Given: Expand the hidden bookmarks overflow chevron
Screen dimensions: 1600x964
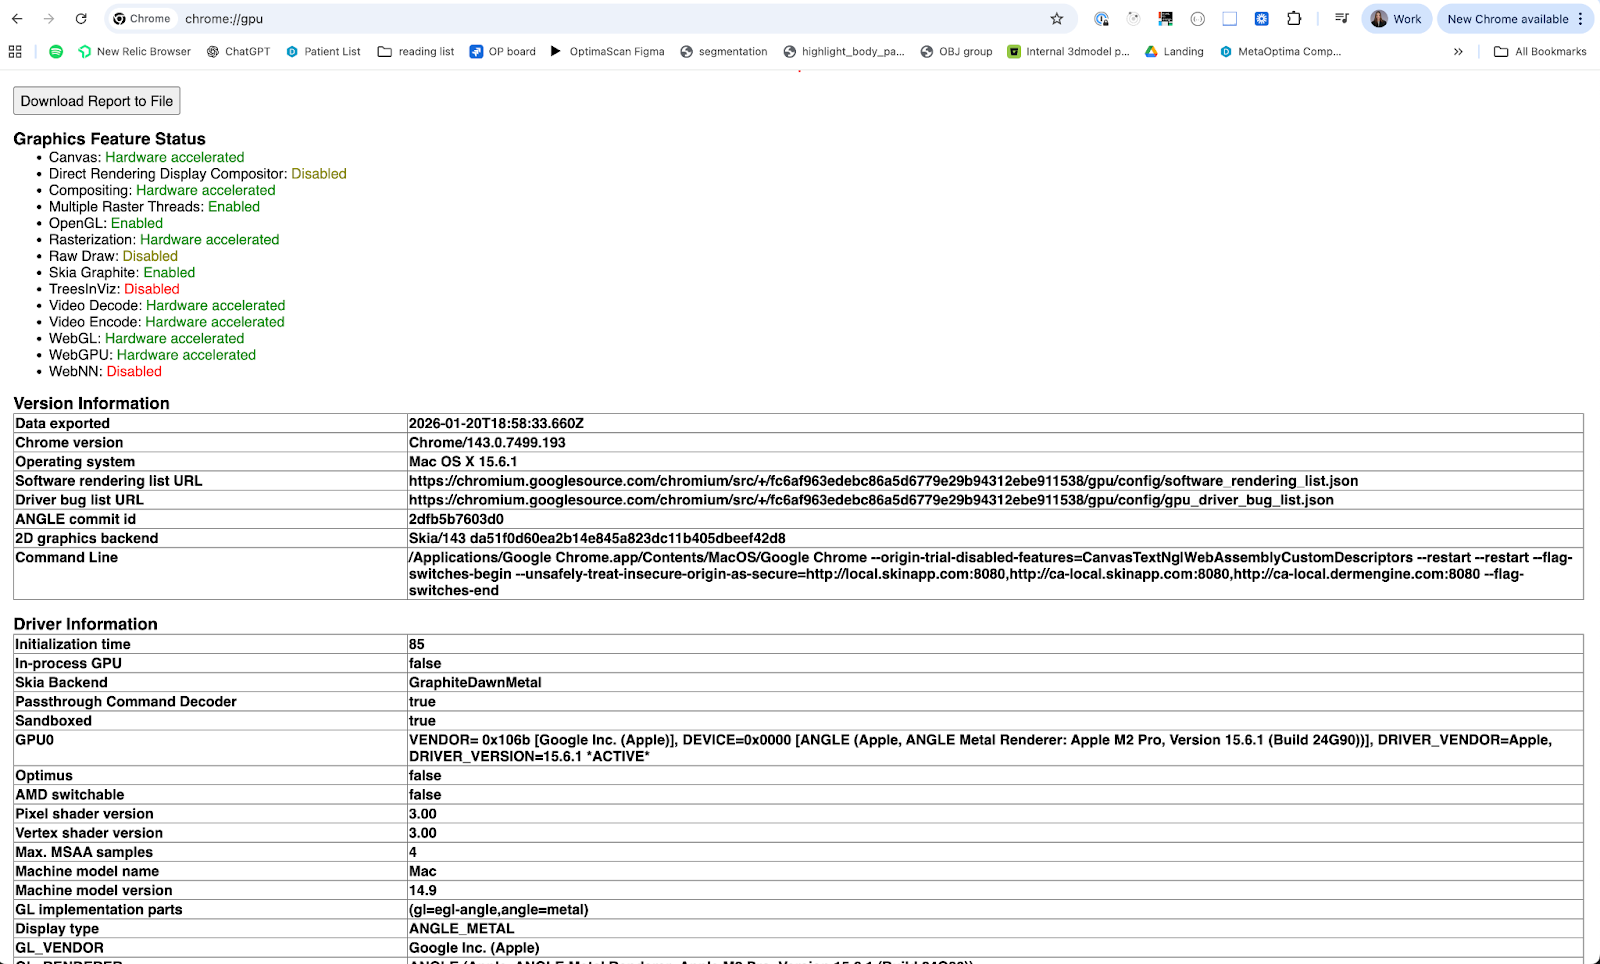Looking at the screenshot, I should [x=1458, y=52].
